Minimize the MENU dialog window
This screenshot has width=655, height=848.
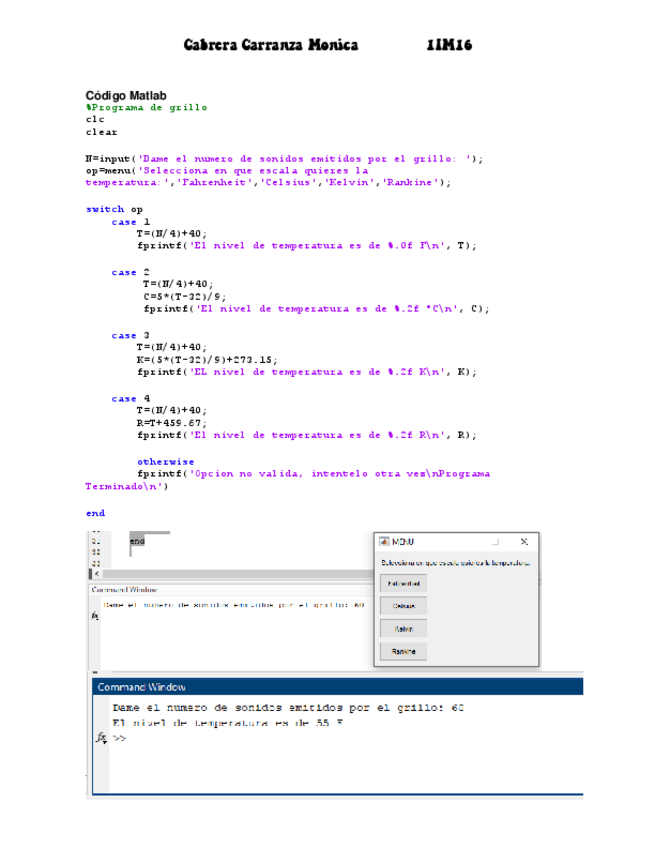pyautogui.click(x=493, y=541)
